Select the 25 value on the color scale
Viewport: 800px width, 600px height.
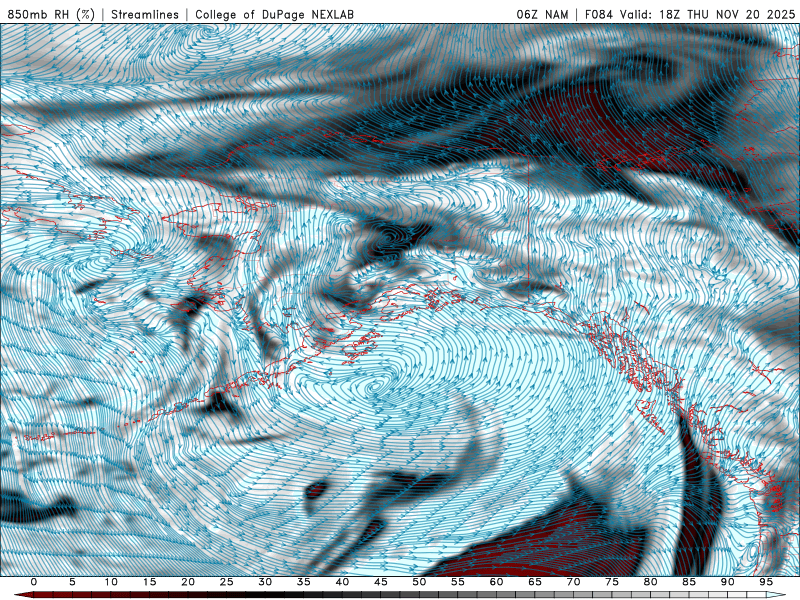coord(227,582)
